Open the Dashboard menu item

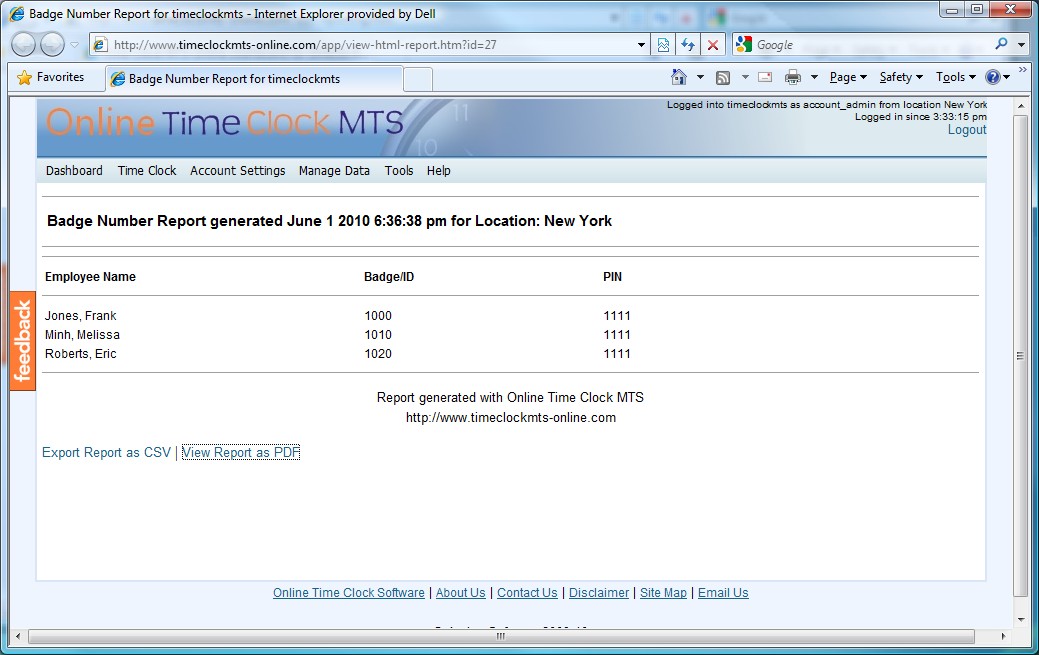click(74, 170)
